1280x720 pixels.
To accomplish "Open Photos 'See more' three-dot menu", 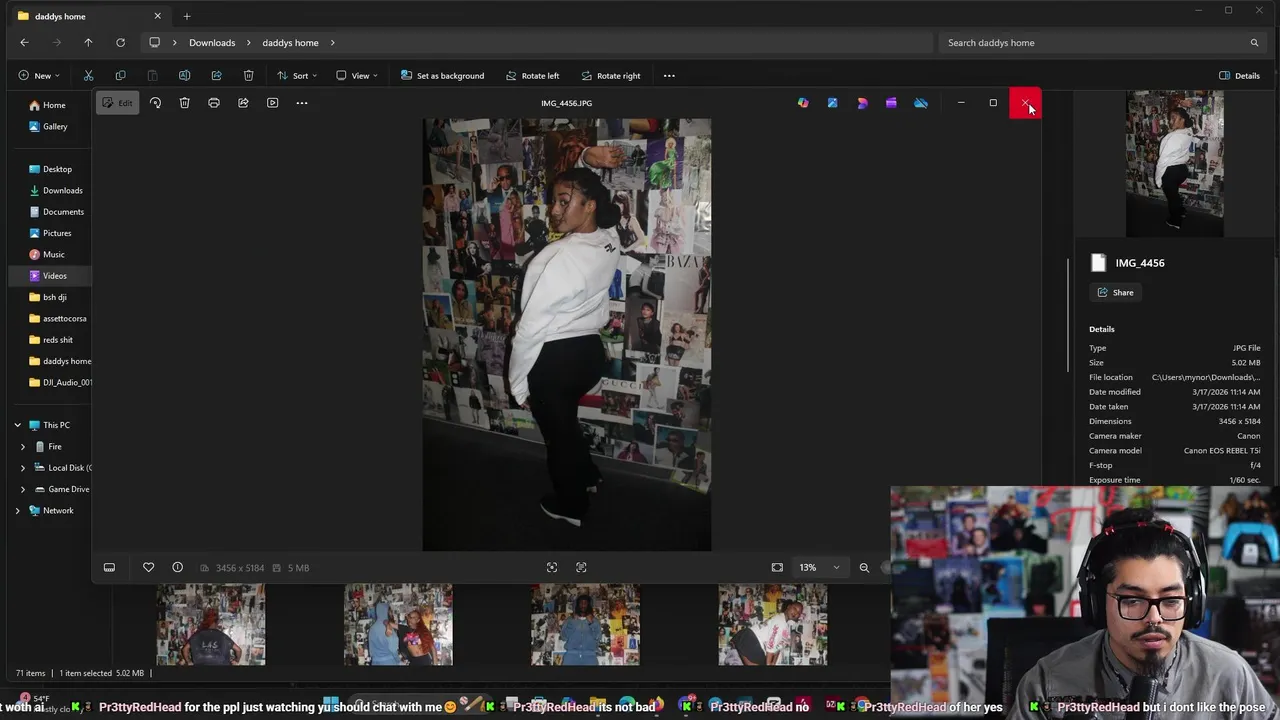I will 302,103.
